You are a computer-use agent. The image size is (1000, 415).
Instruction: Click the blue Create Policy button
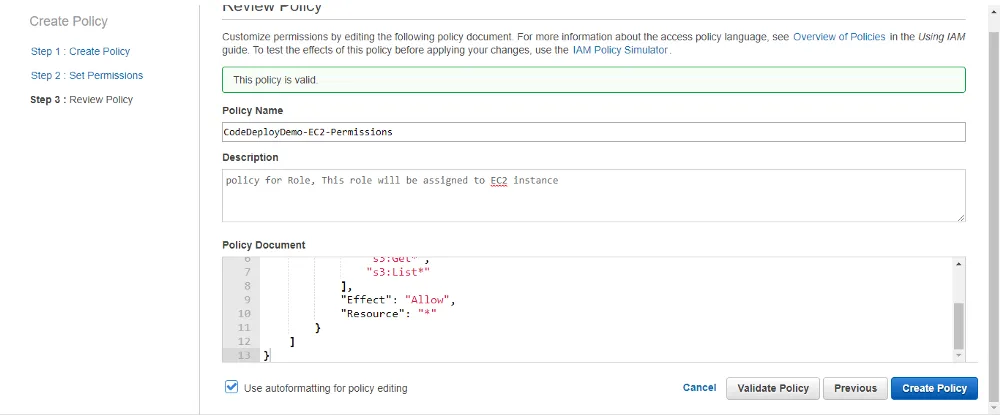coord(934,388)
